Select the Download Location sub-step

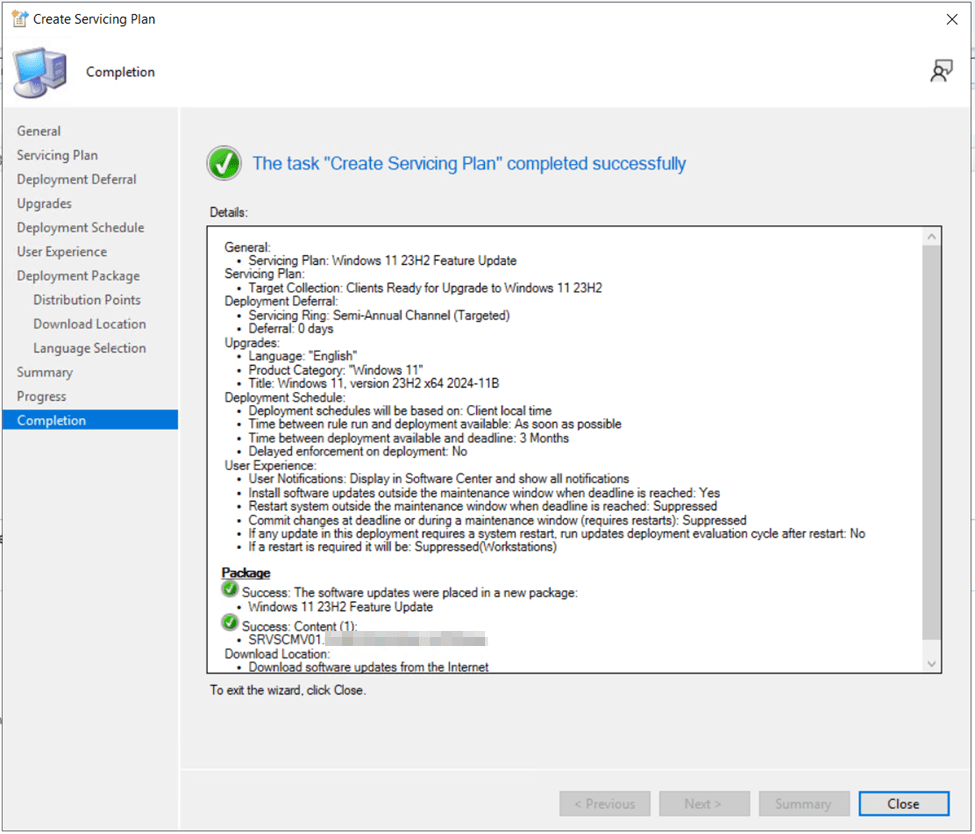click(x=89, y=324)
